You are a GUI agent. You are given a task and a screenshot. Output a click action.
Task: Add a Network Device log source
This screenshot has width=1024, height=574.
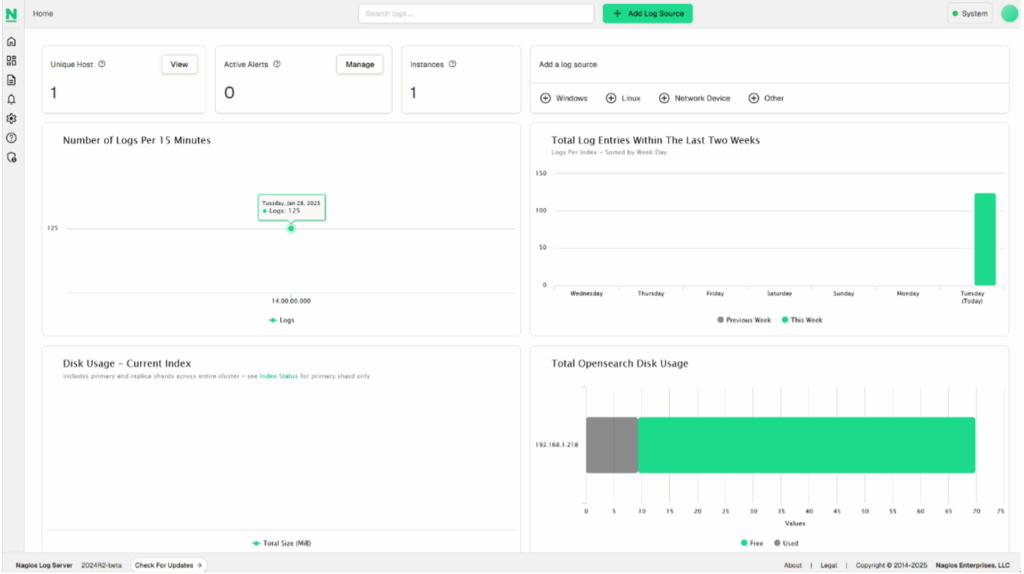pos(694,98)
